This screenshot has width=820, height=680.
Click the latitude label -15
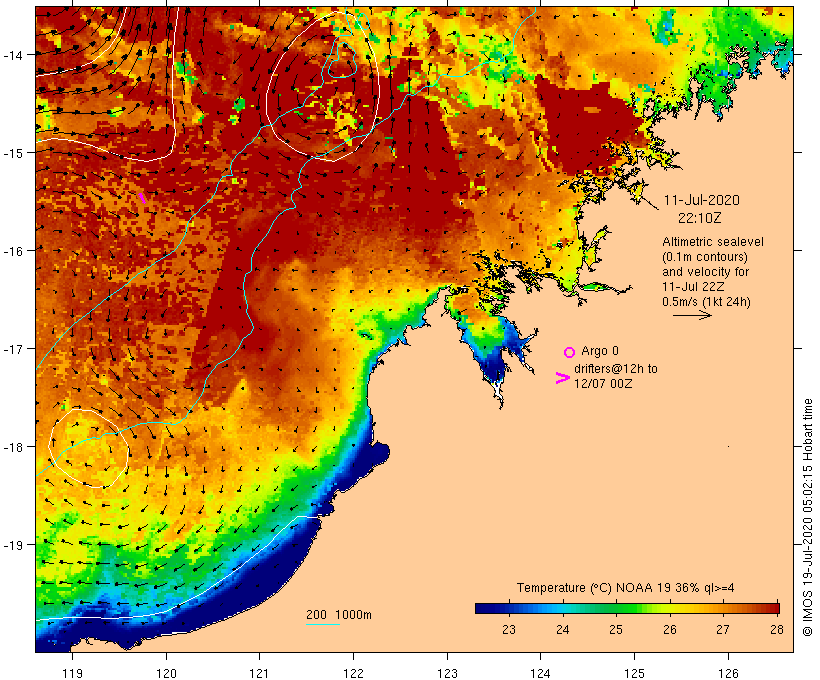12,153
